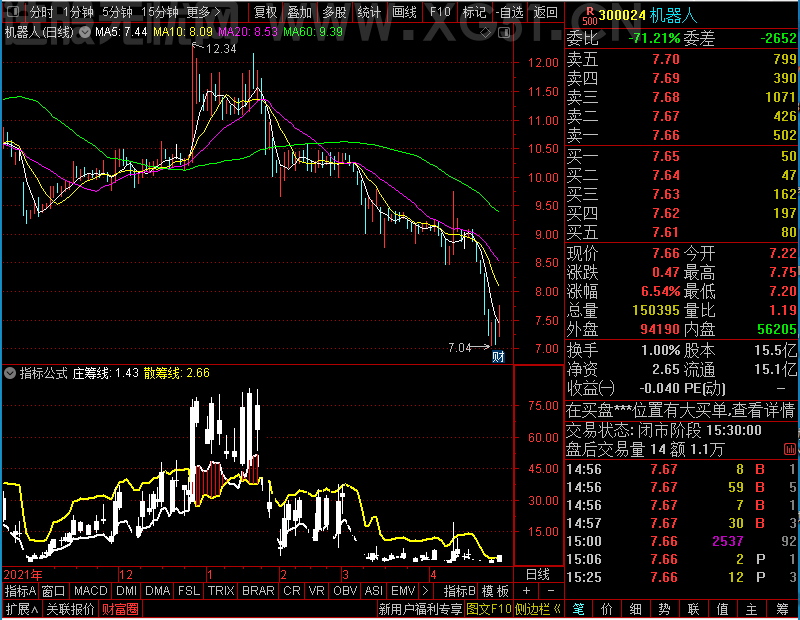800x620 pixels.
Task: Show more indicator tabs with > arrow
Action: (x=426, y=591)
